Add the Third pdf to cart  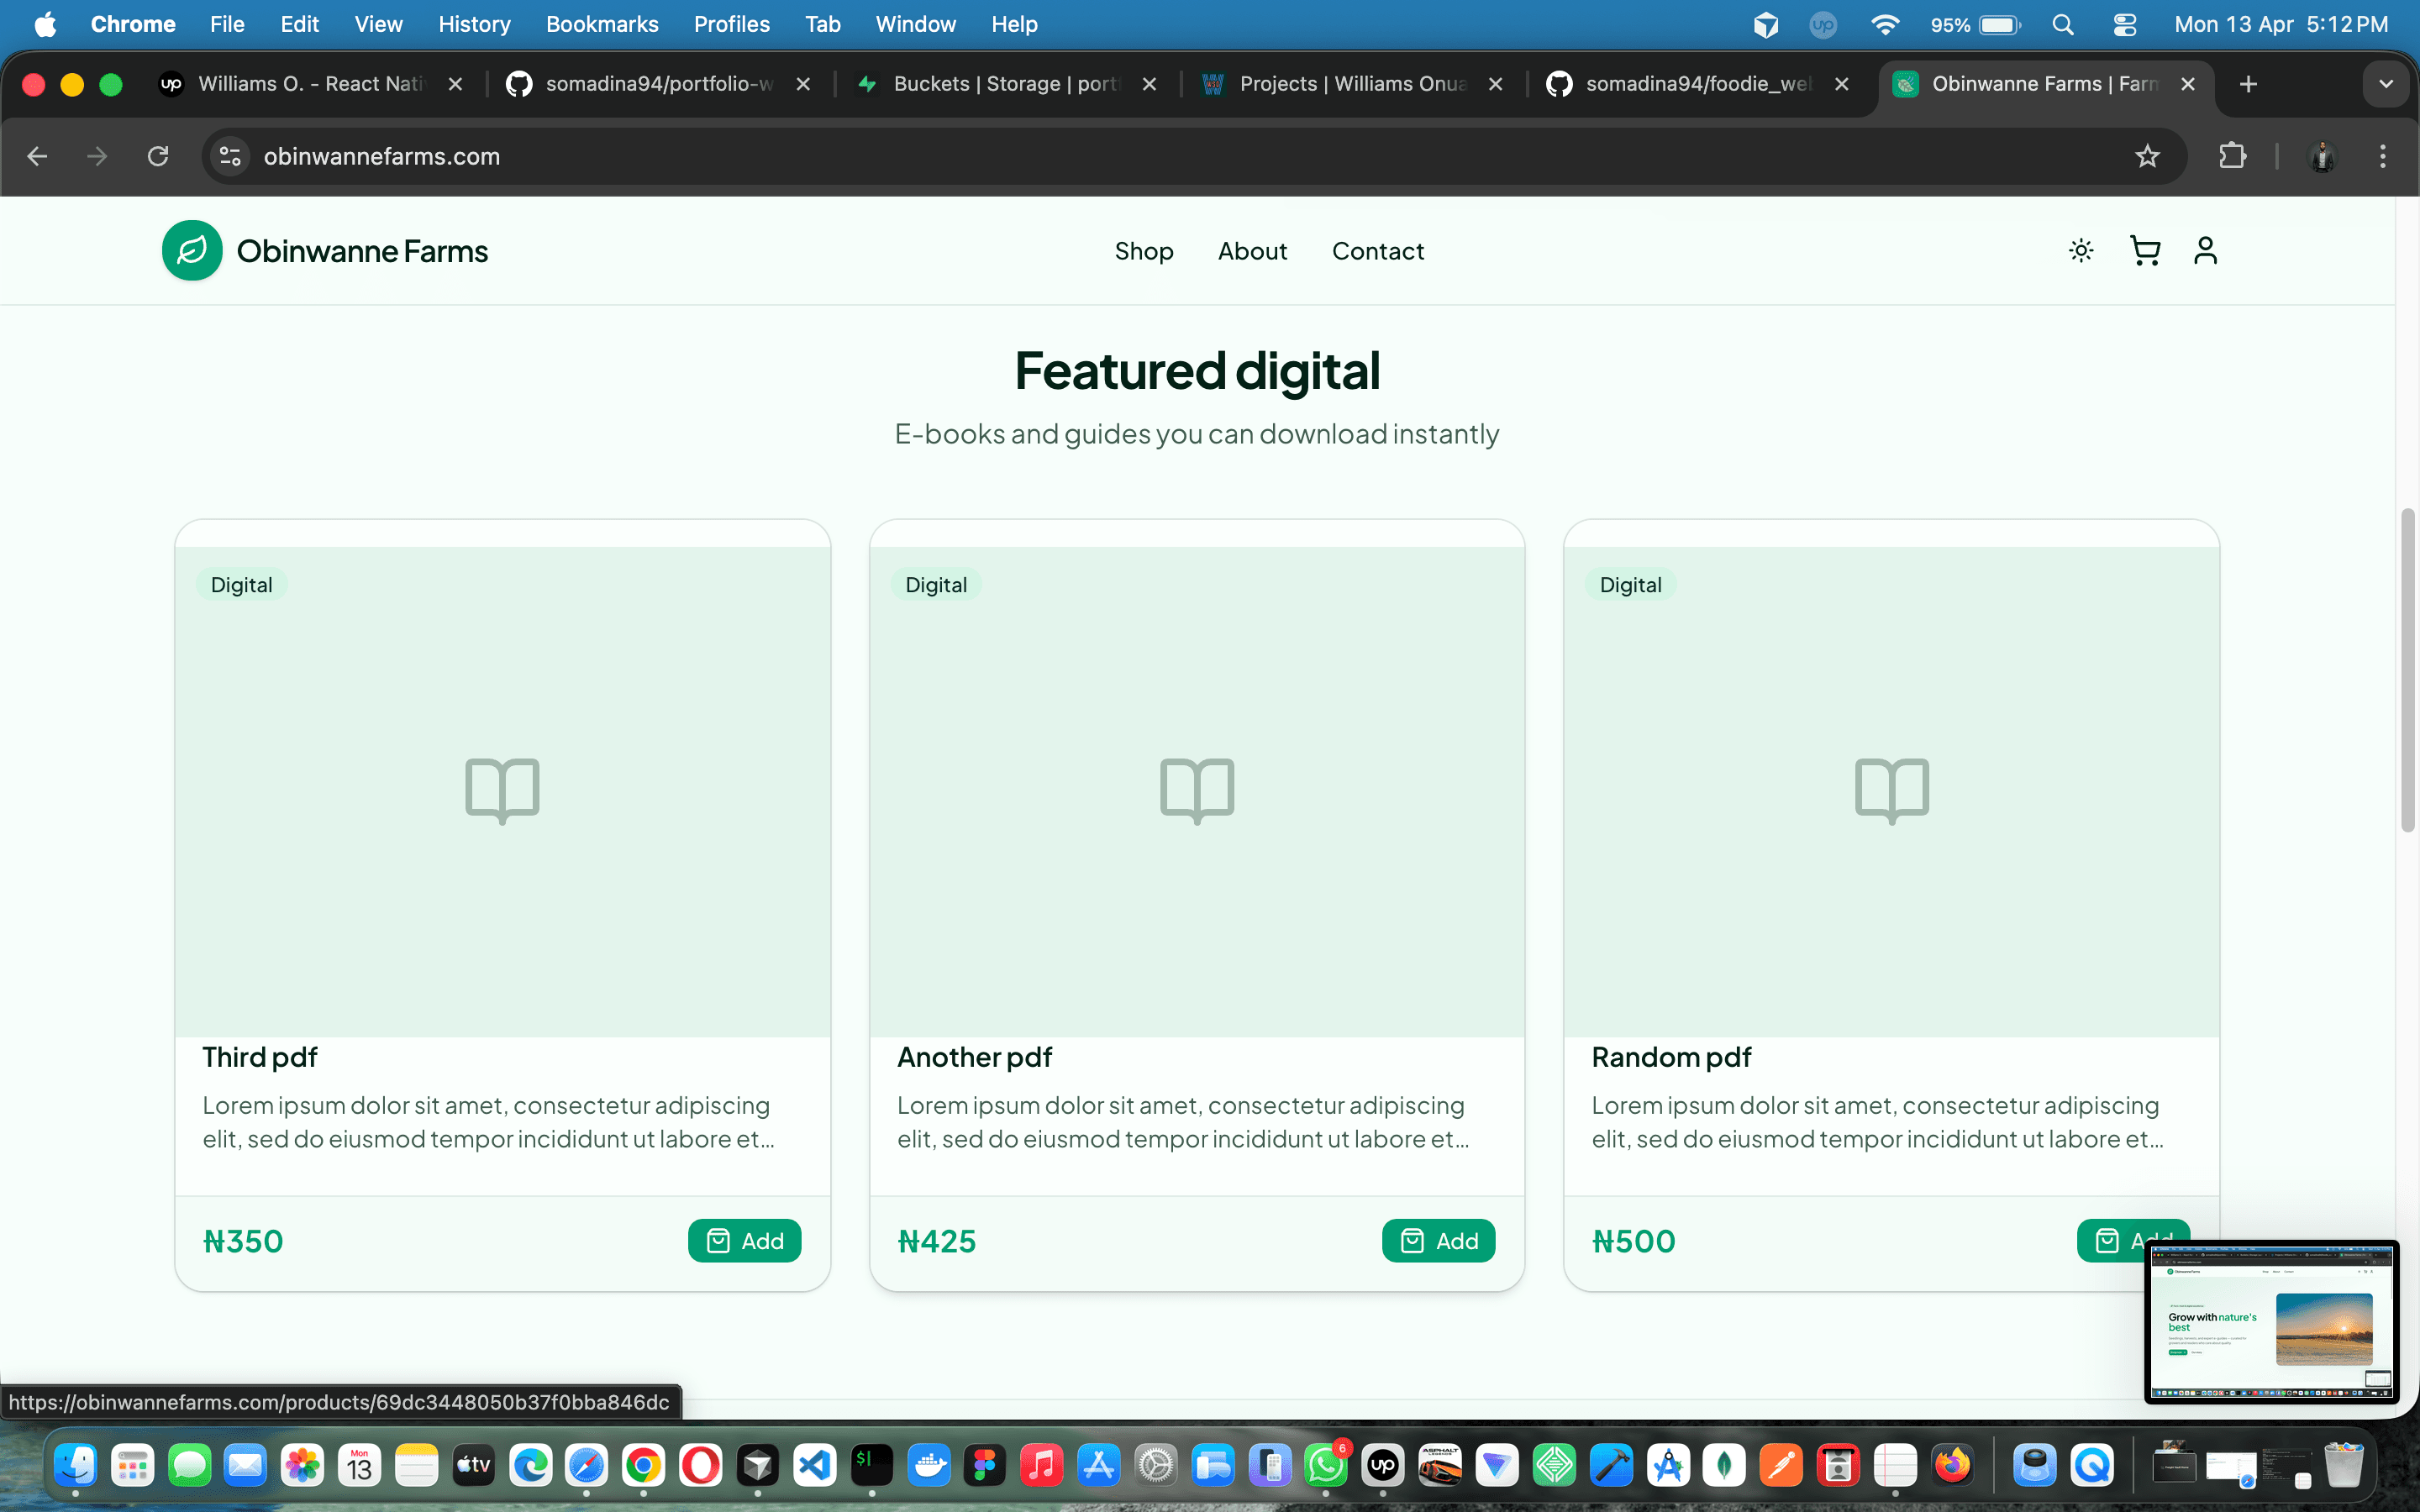744,1240
